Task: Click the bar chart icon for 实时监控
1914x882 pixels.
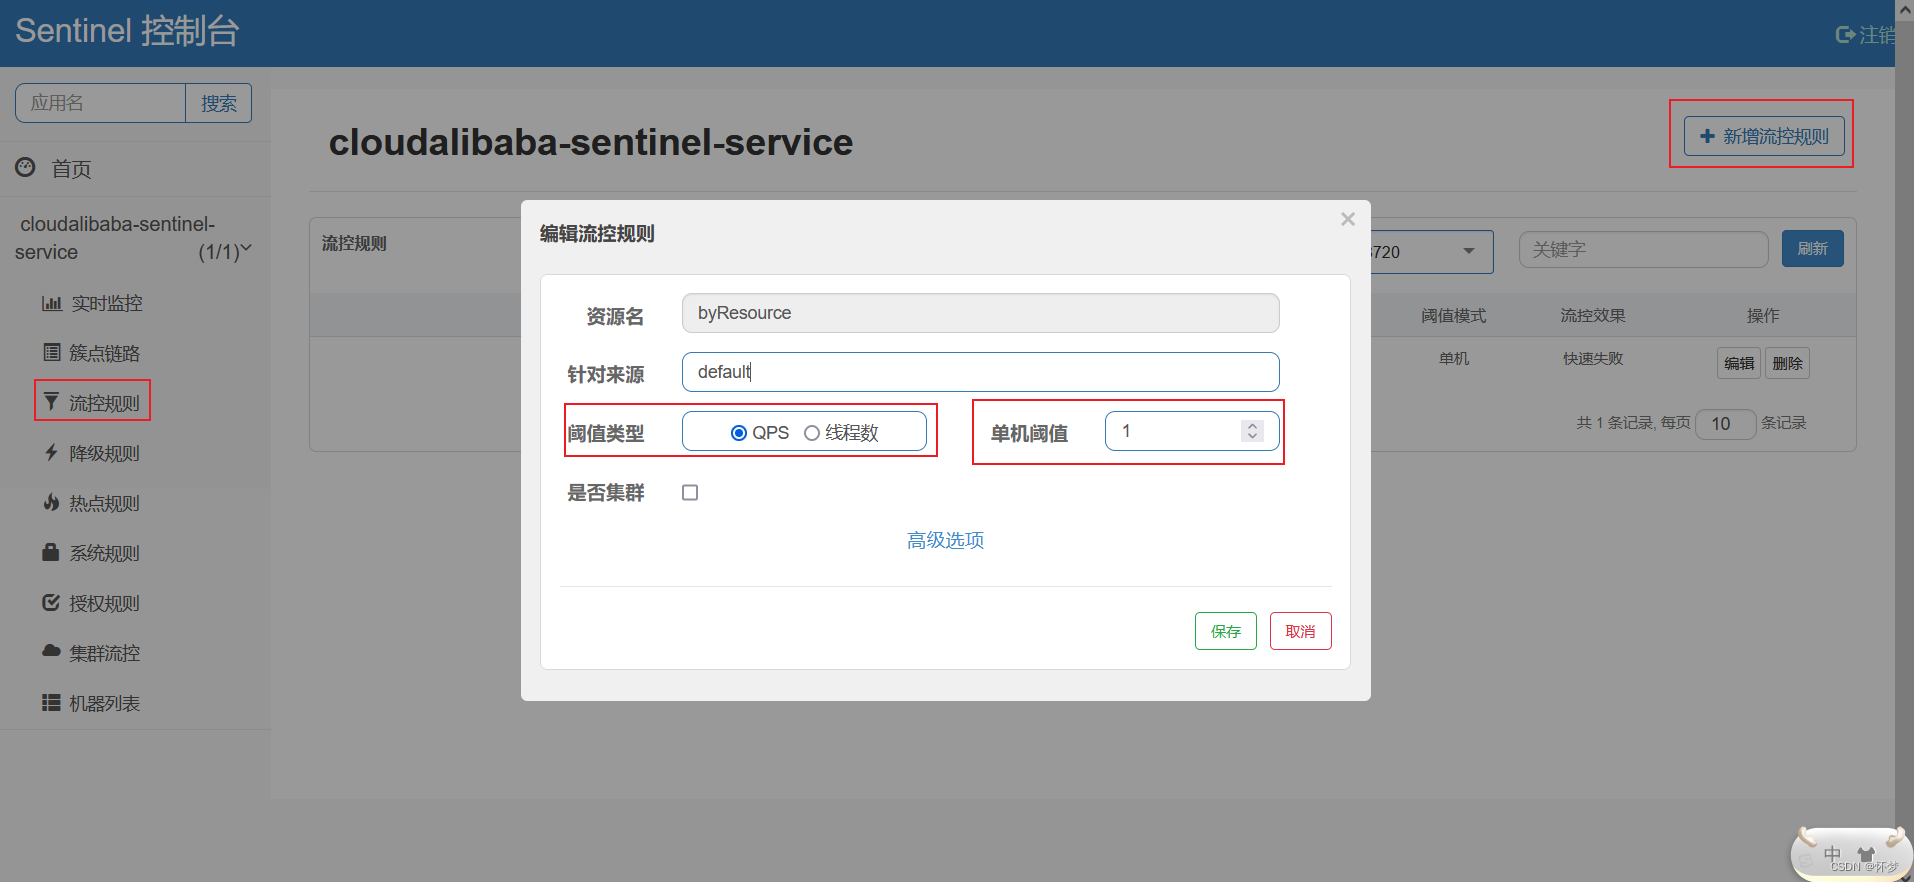Action: point(51,303)
